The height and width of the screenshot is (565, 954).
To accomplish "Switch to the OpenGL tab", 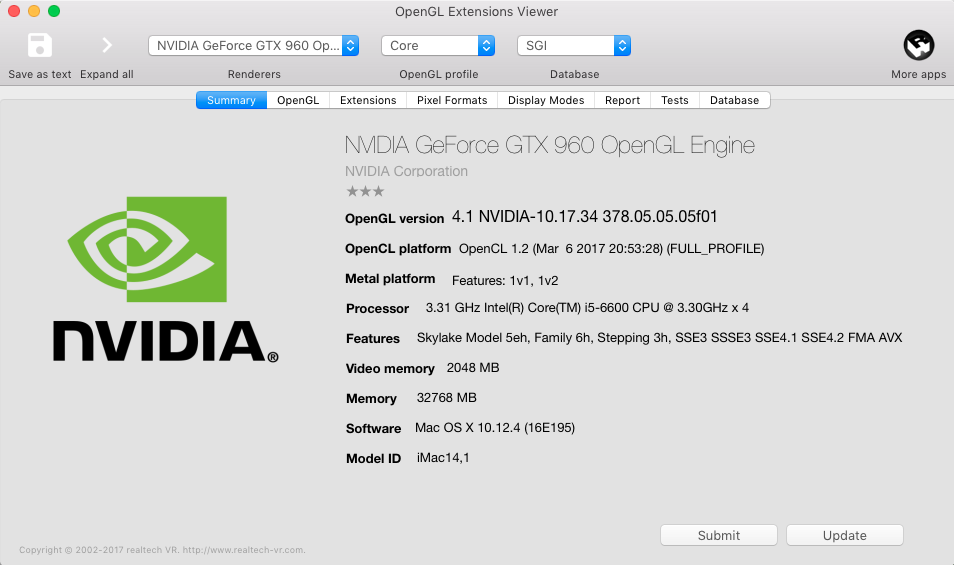I will click(298, 100).
